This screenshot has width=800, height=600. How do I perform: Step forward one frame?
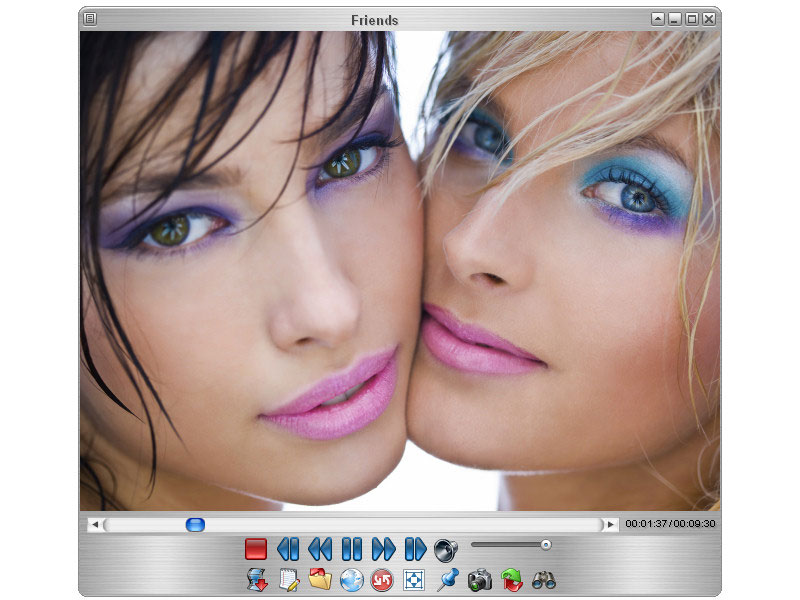[x=415, y=549]
